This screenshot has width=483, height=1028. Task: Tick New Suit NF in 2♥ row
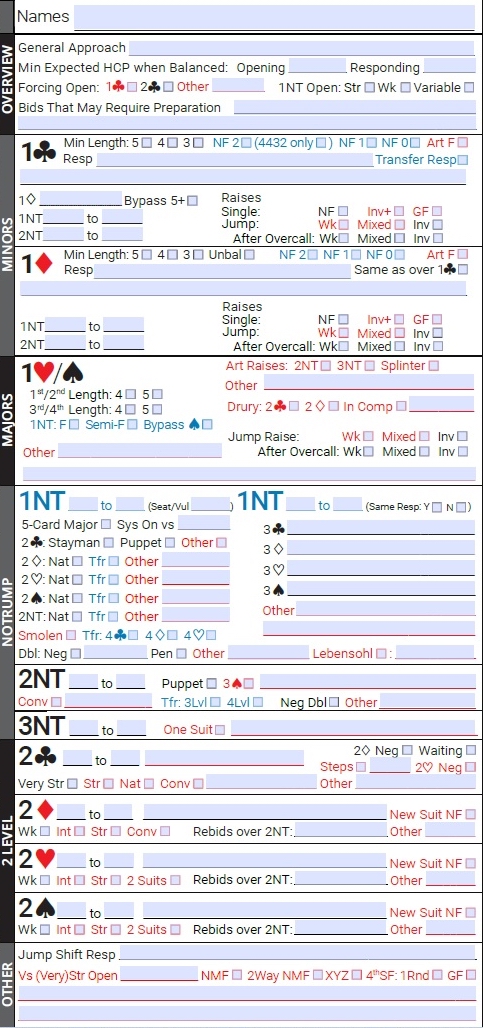pos(471,863)
